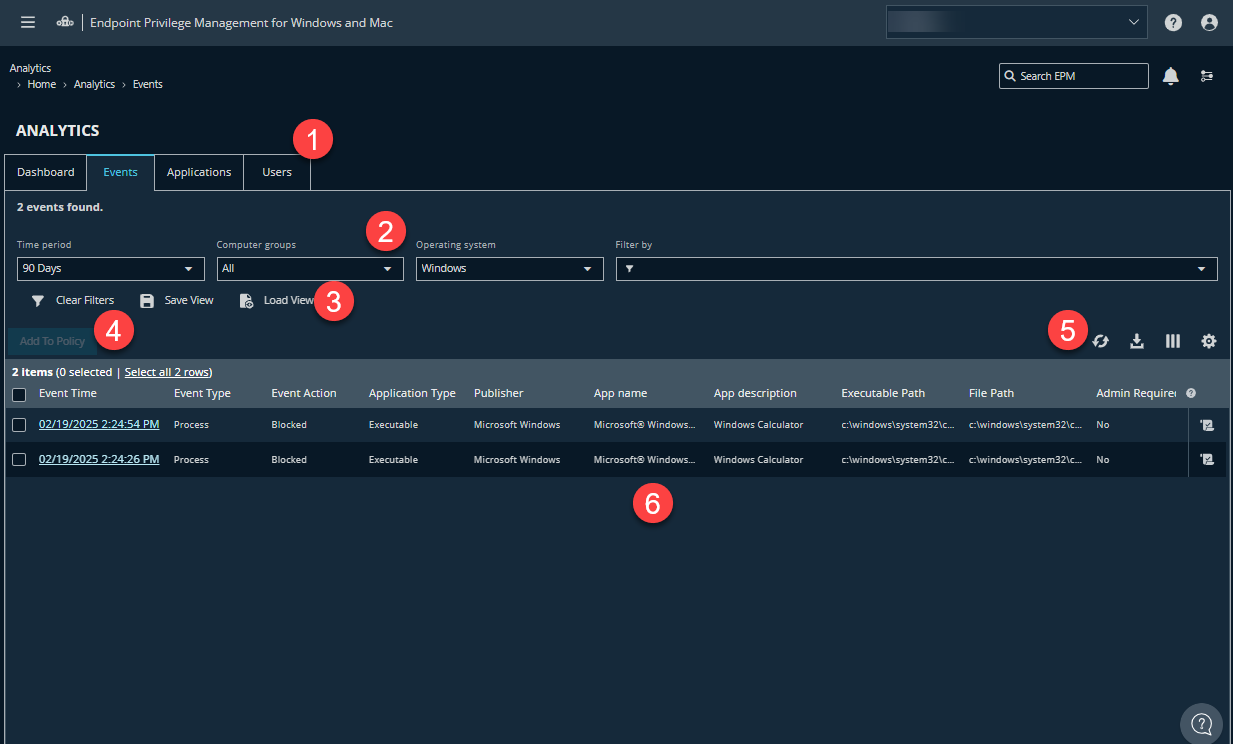1233x744 pixels.
Task: Expand the Operating system dropdown
Action: coord(509,269)
